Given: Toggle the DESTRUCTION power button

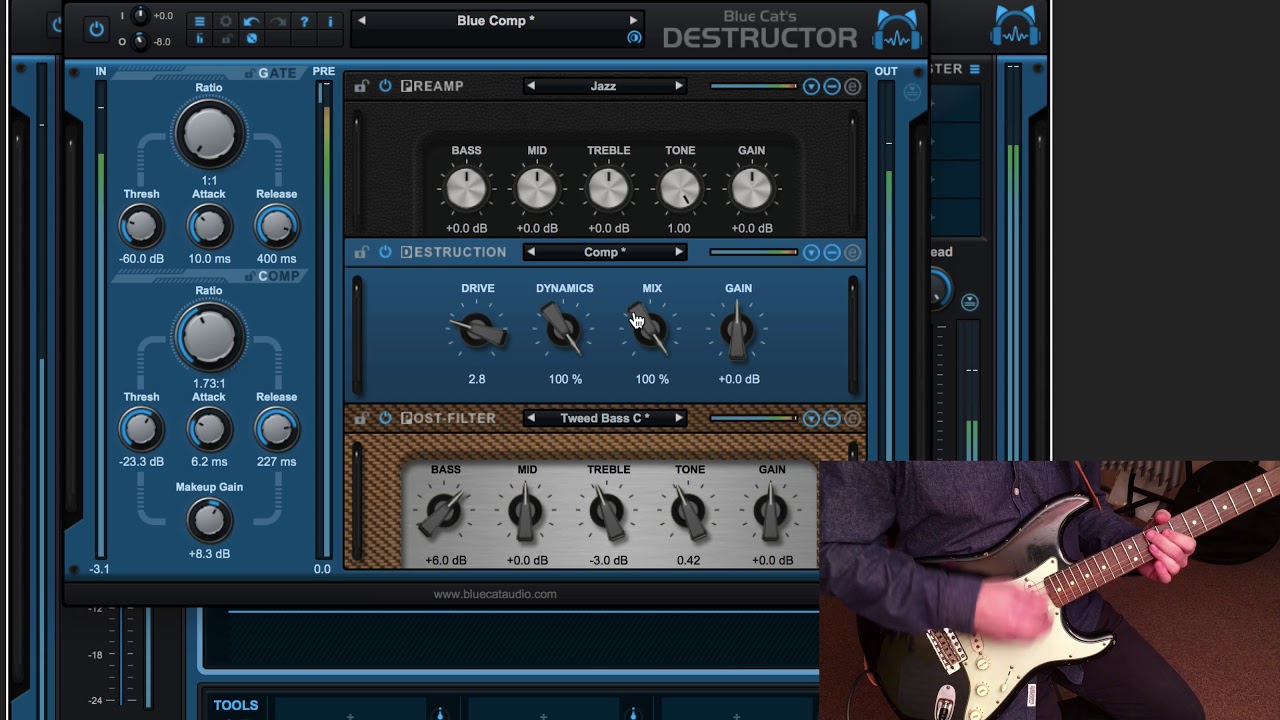Looking at the screenshot, I should [385, 252].
